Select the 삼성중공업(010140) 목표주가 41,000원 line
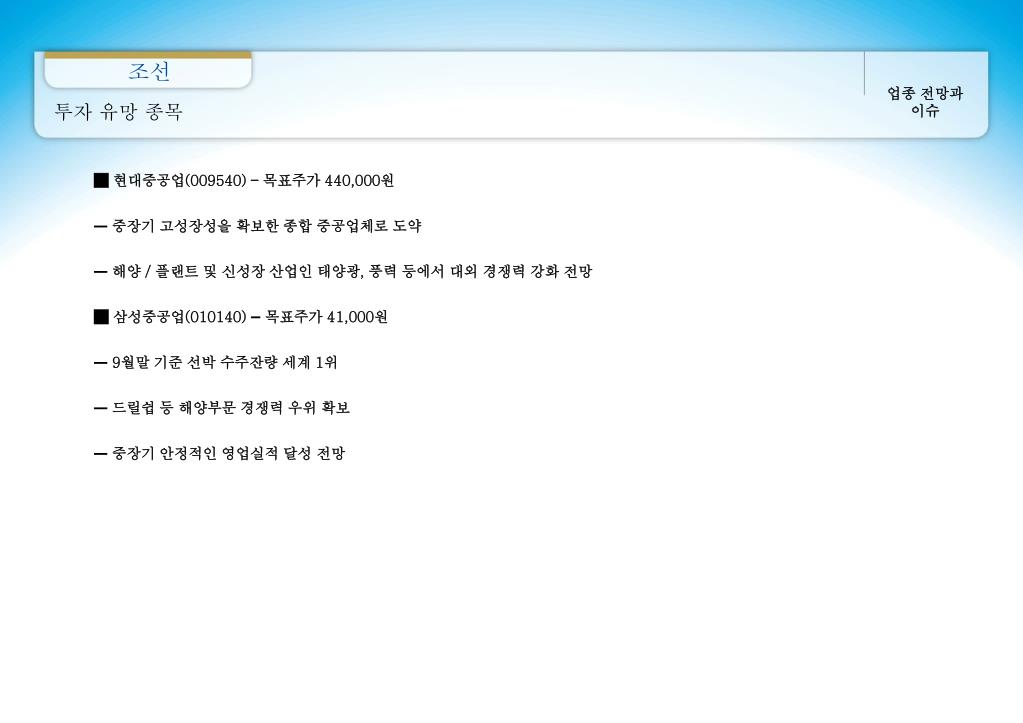 pyautogui.click(x=241, y=317)
